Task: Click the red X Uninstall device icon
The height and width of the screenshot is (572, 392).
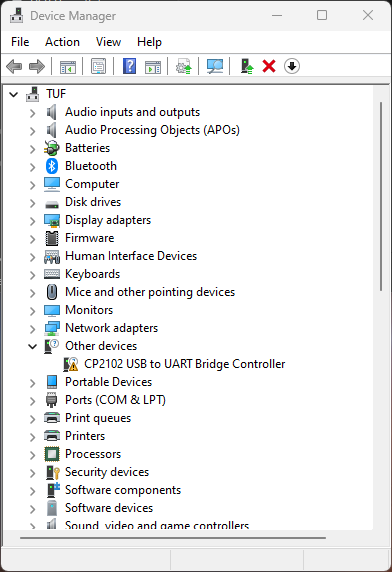Action: point(269,67)
